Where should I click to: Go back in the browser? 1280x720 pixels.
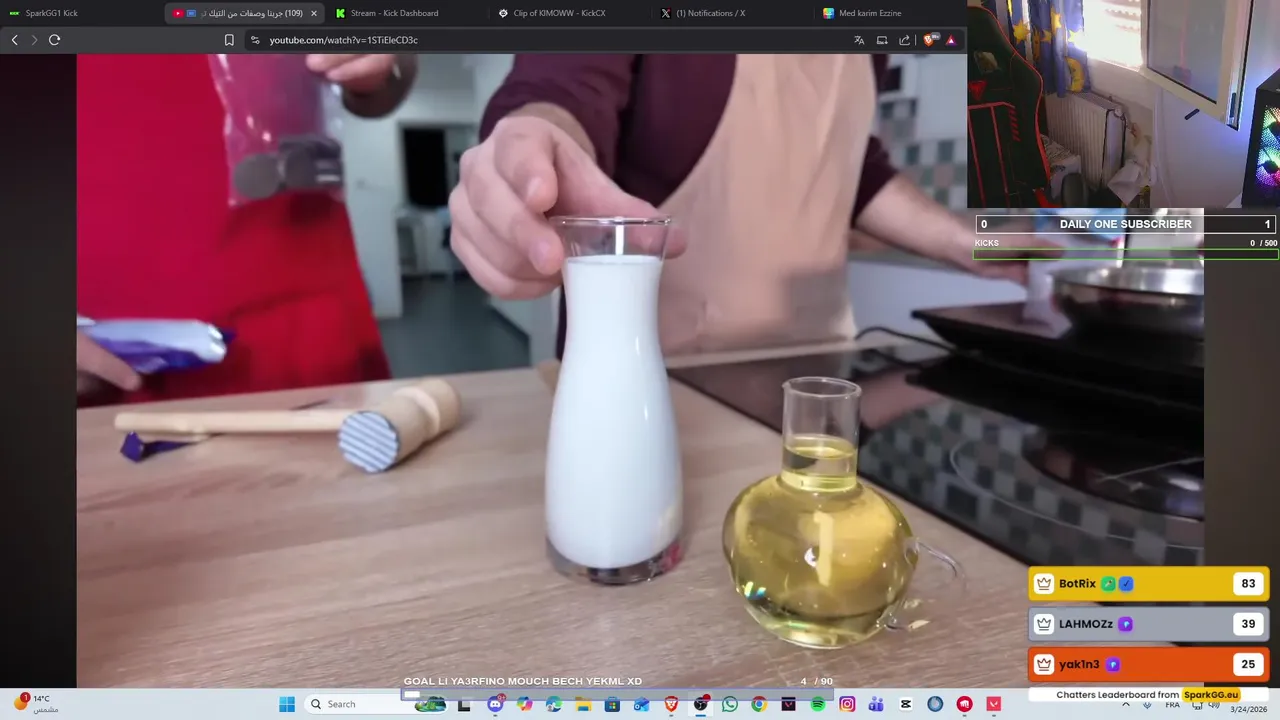pos(14,40)
